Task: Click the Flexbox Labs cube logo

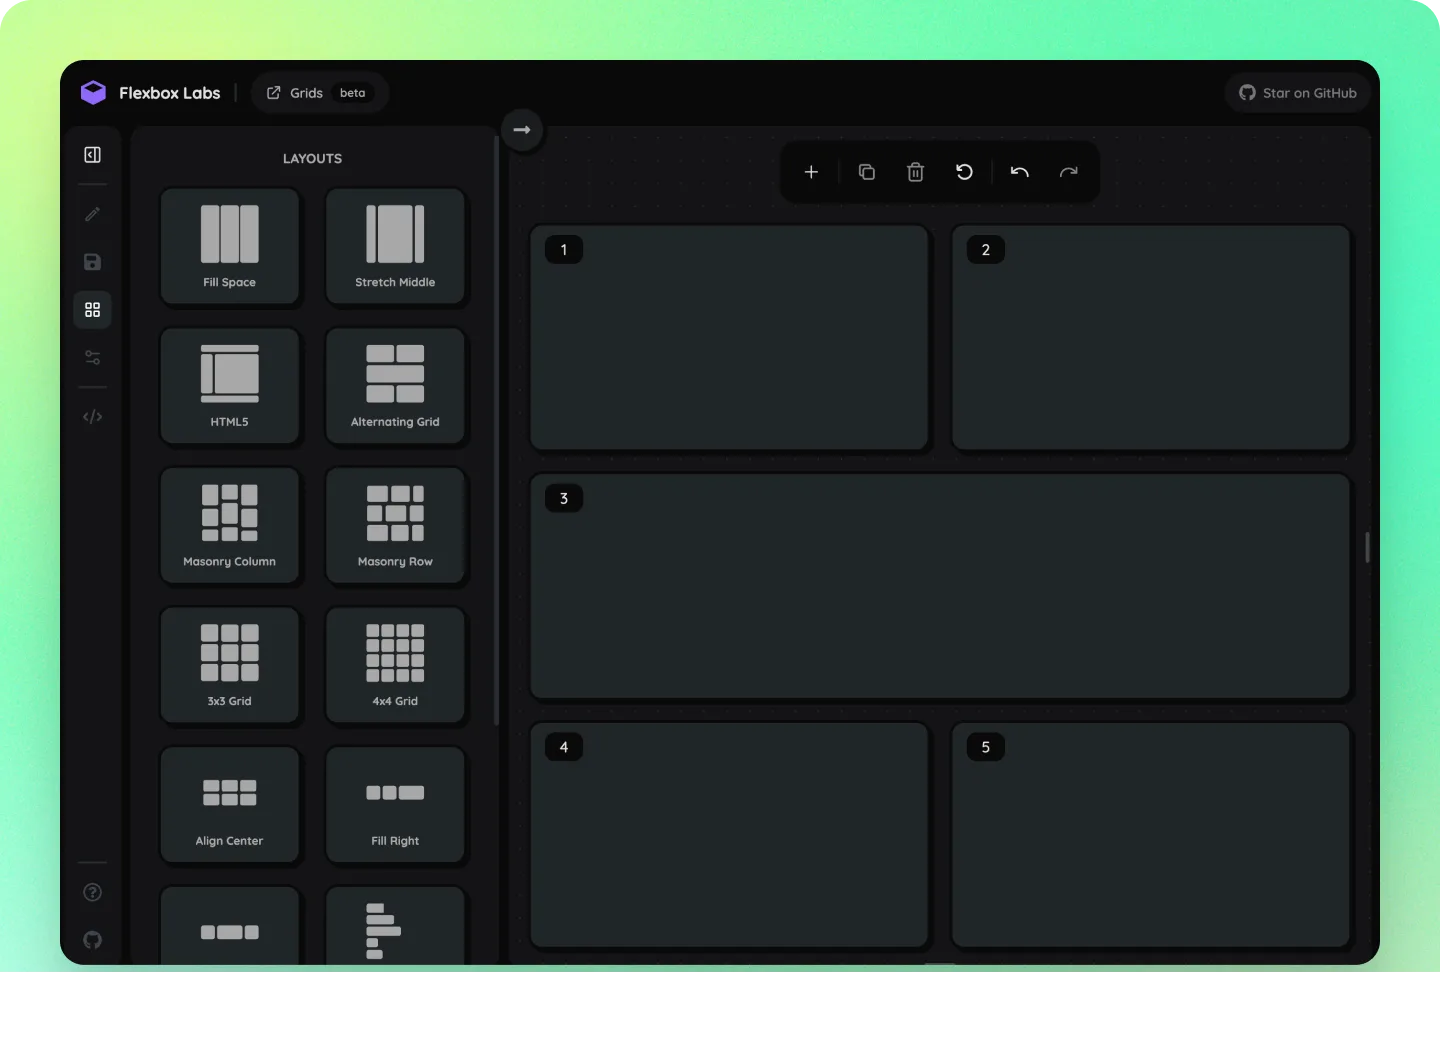Action: (93, 93)
